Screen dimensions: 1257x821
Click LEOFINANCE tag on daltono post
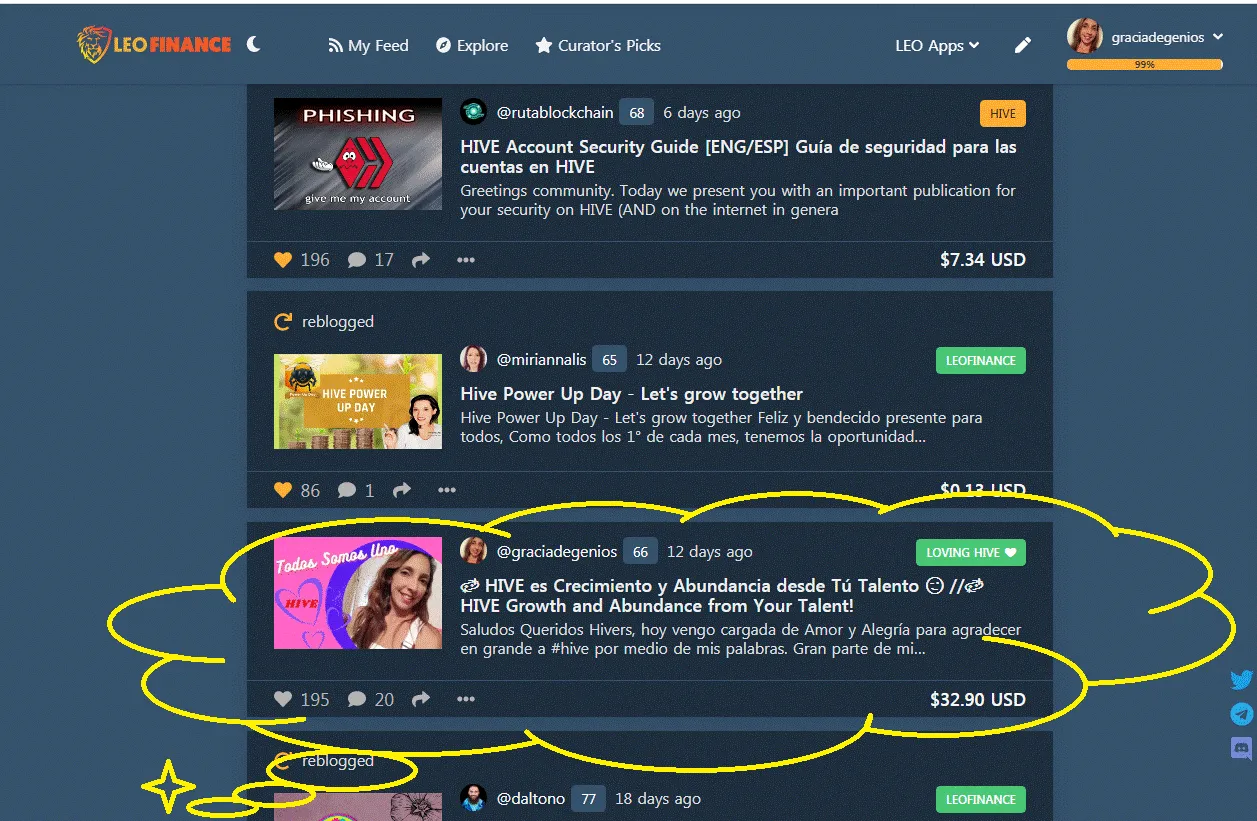[981, 799]
